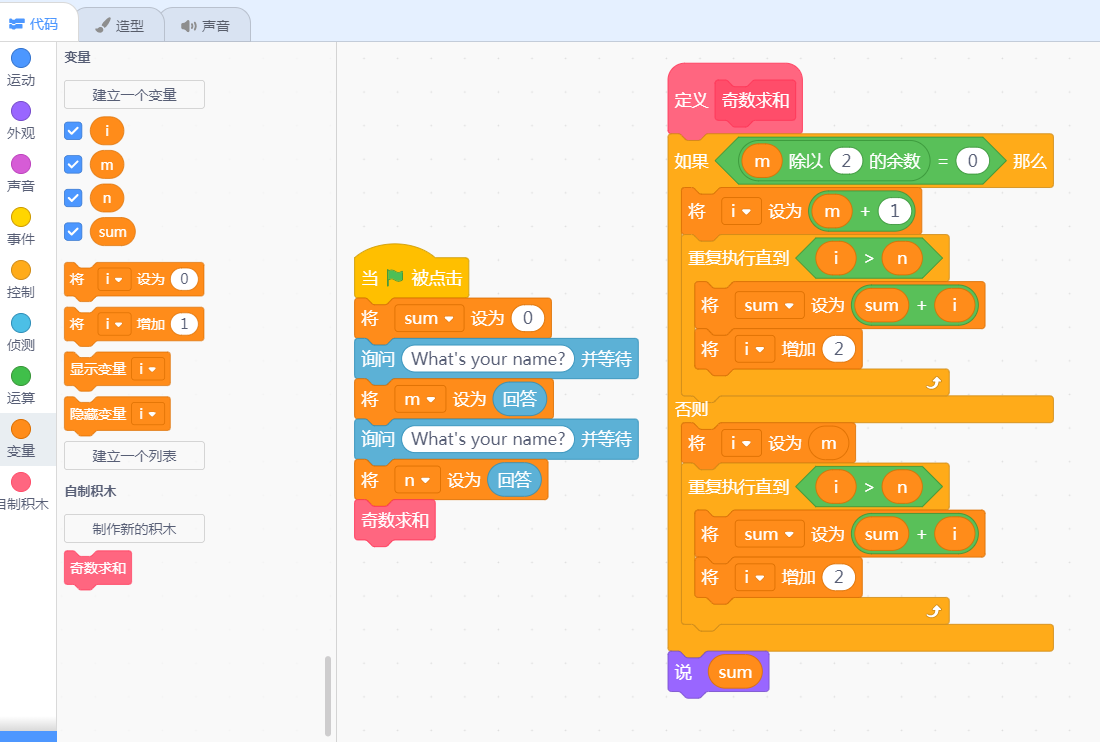Open i dropdown in 将 i 设为 m+1
Image resolution: width=1100 pixels, height=742 pixels.
[741, 211]
